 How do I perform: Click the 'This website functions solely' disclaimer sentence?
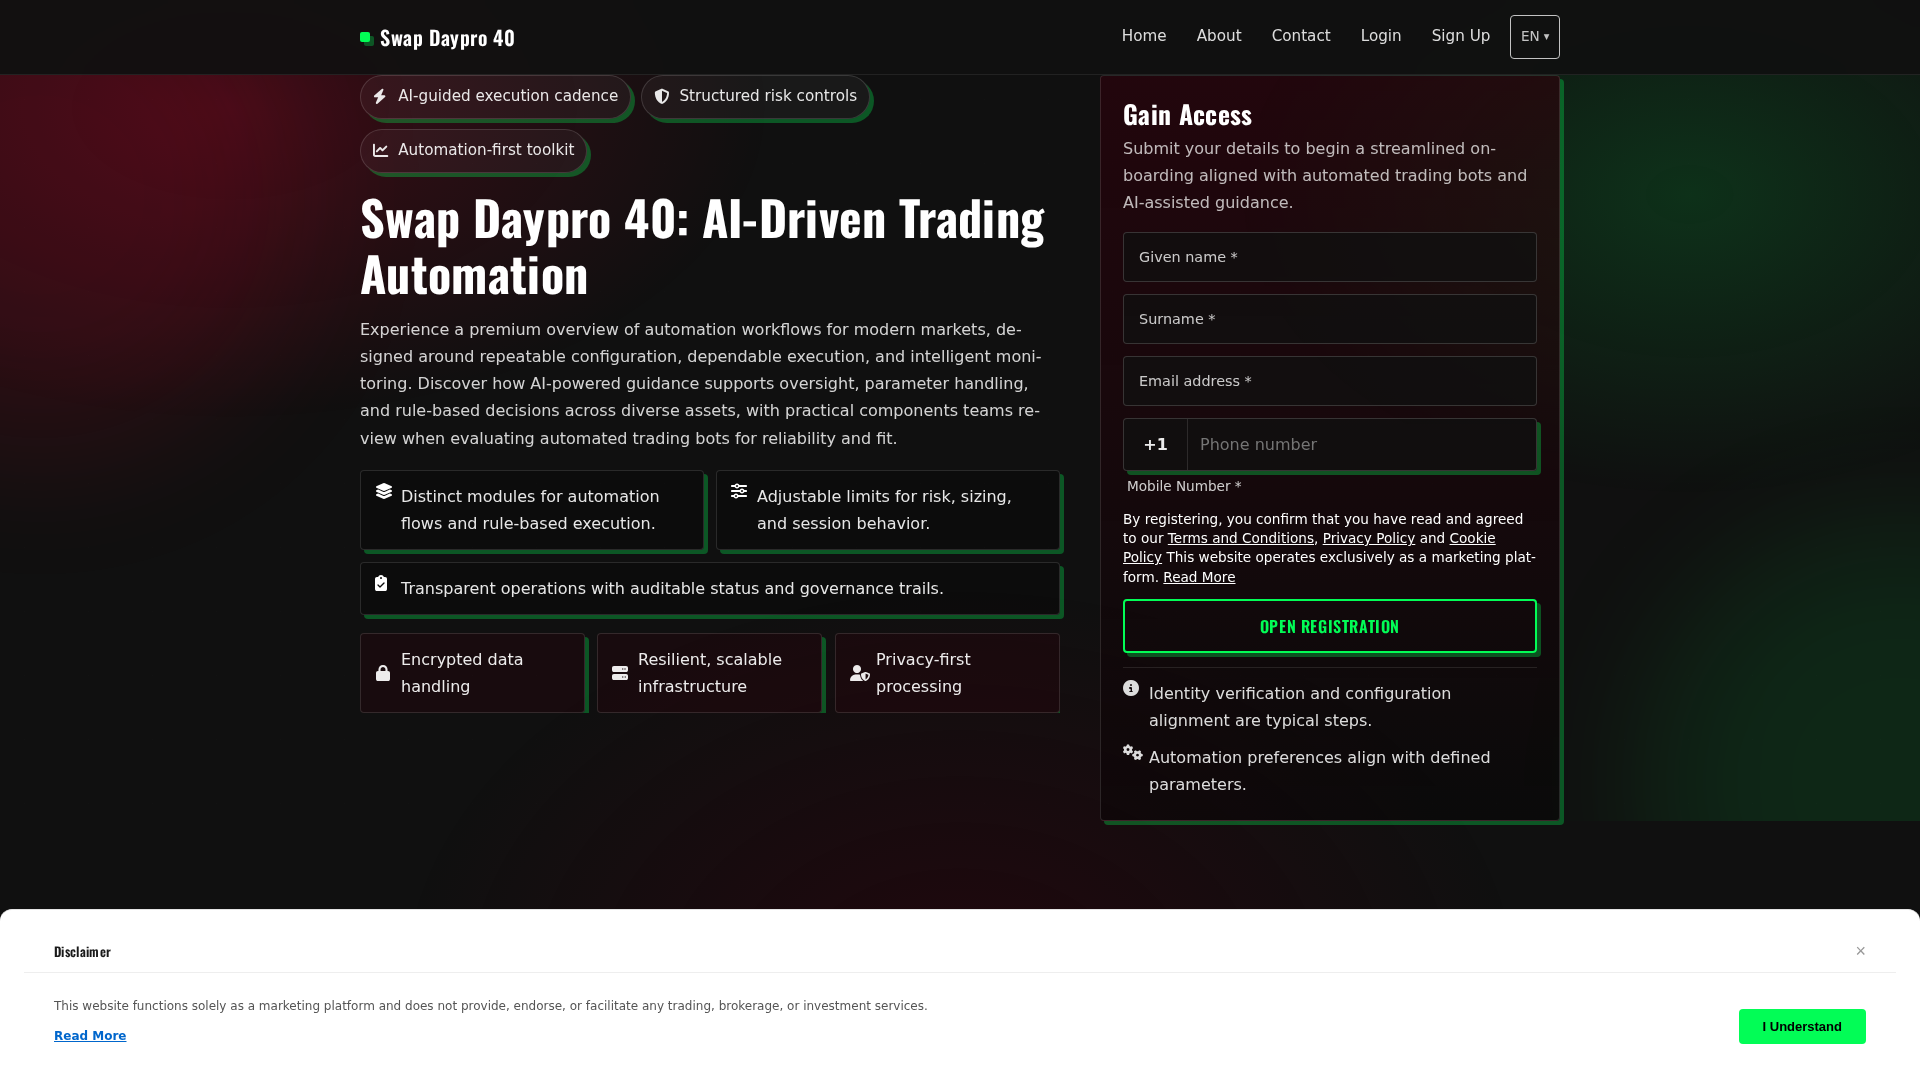tap(491, 1006)
